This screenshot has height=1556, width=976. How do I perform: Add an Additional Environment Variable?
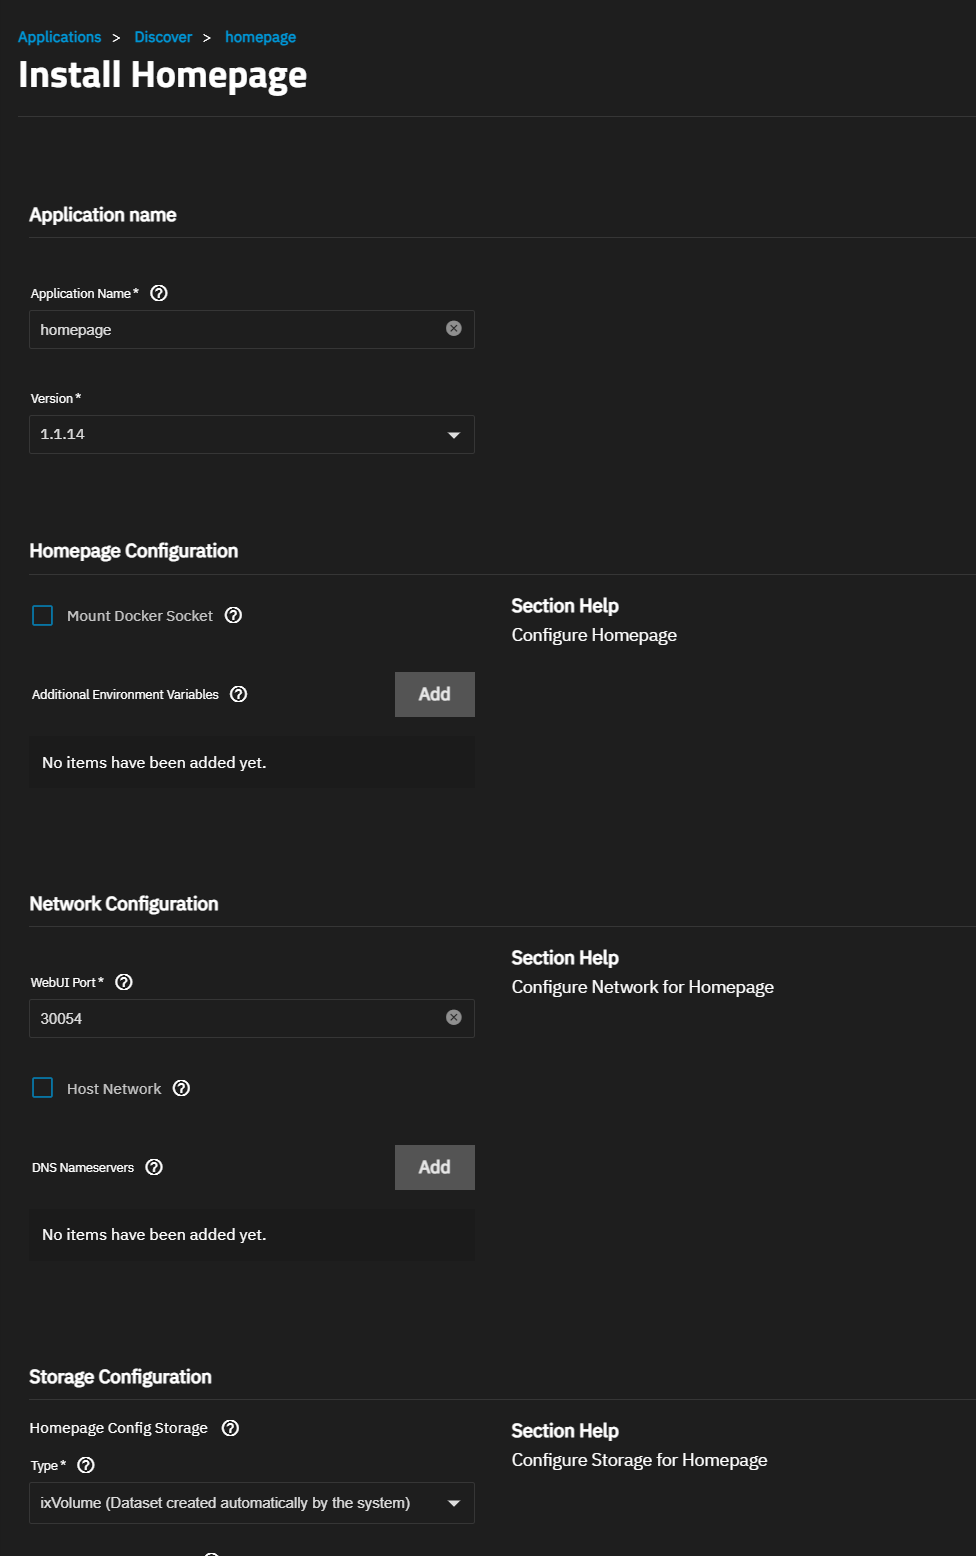click(x=435, y=694)
